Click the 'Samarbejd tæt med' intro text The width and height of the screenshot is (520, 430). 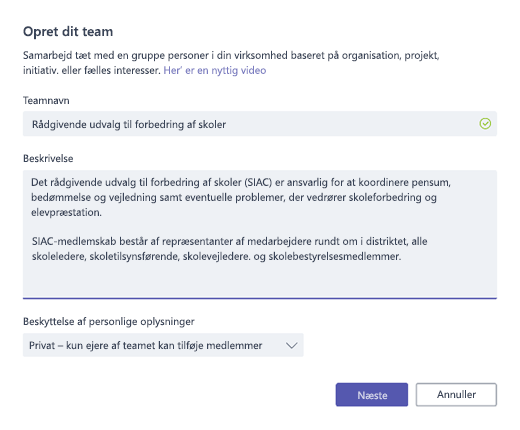point(231,63)
